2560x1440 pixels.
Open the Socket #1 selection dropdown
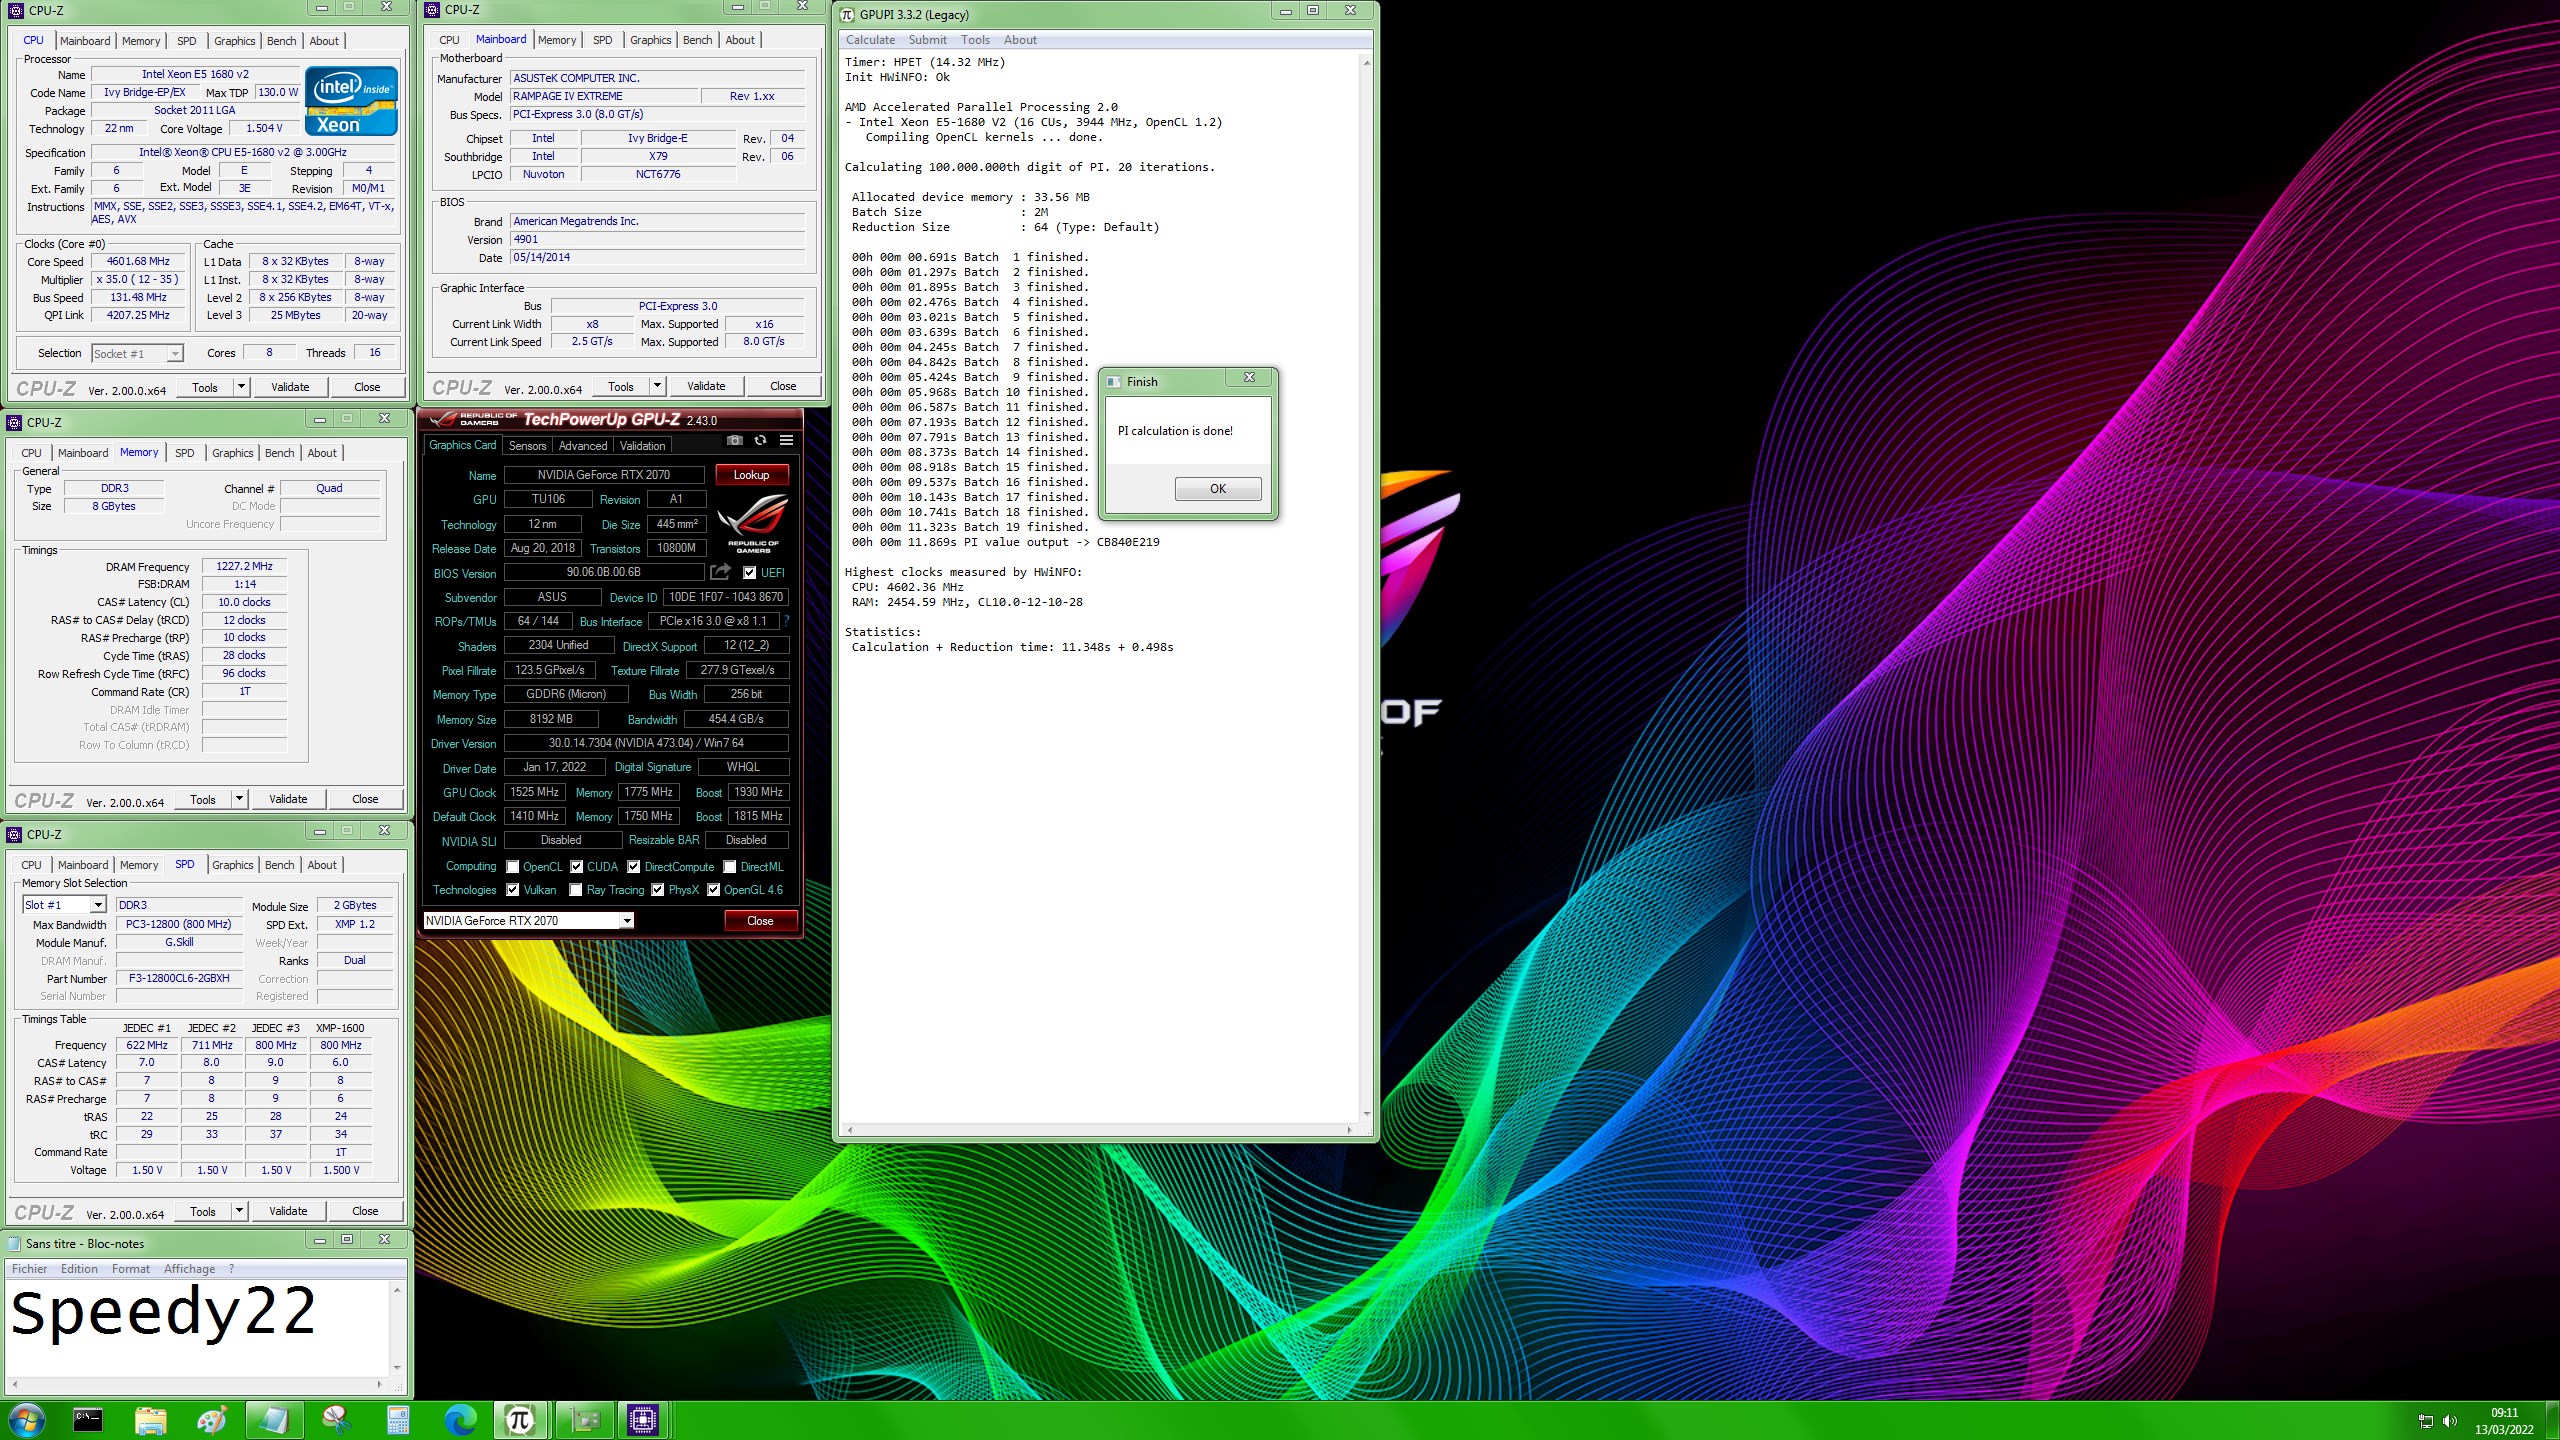137,353
